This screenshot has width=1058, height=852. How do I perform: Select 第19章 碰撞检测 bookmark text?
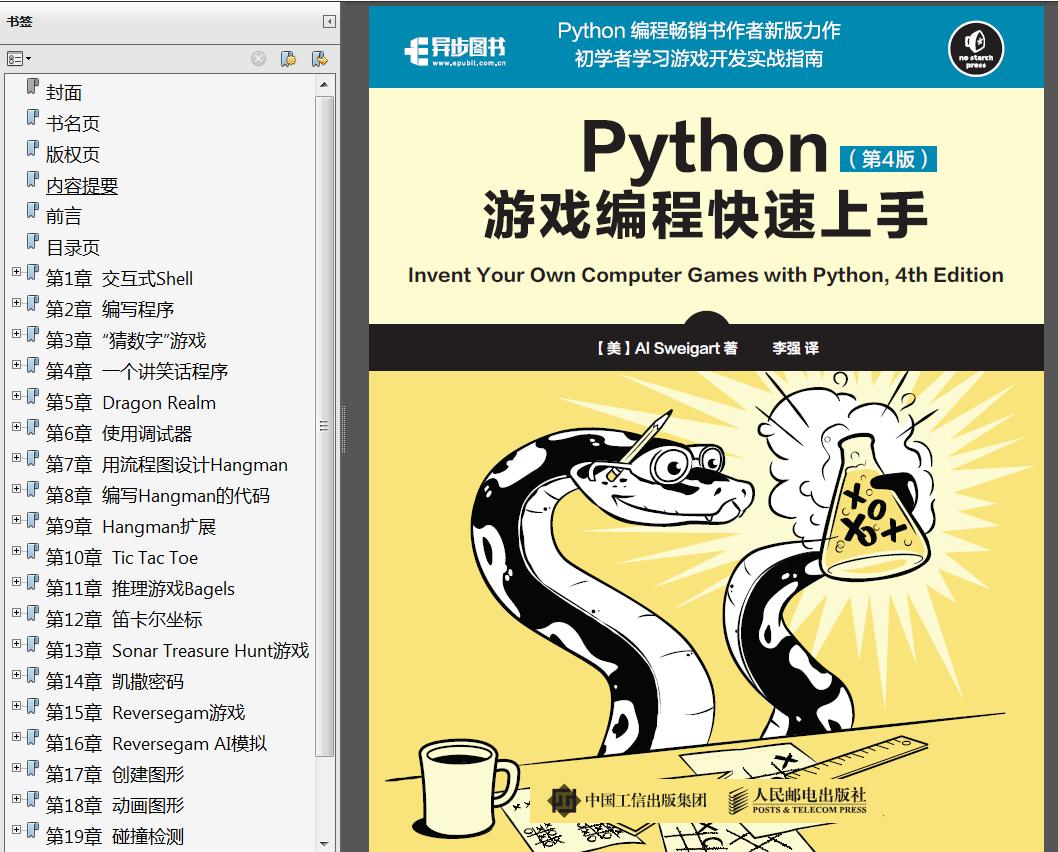(x=115, y=837)
